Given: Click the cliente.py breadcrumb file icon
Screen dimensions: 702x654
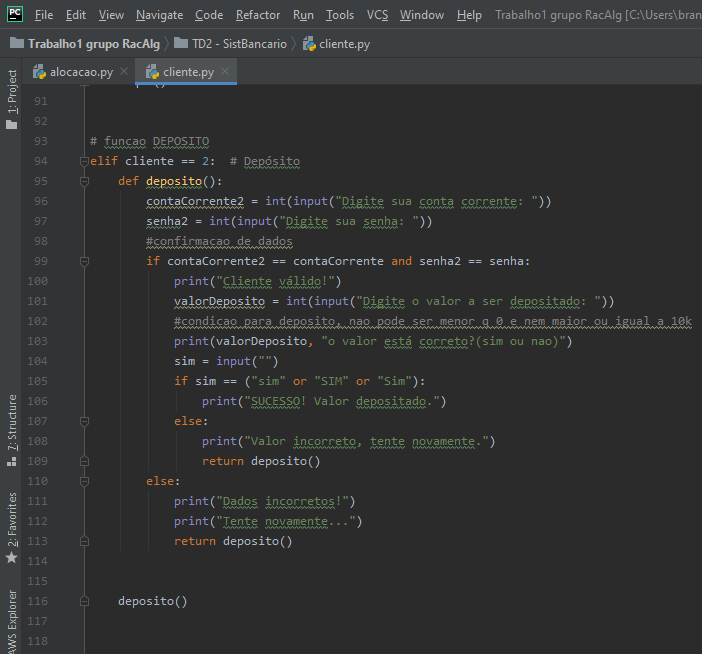Looking at the screenshot, I should point(309,44).
